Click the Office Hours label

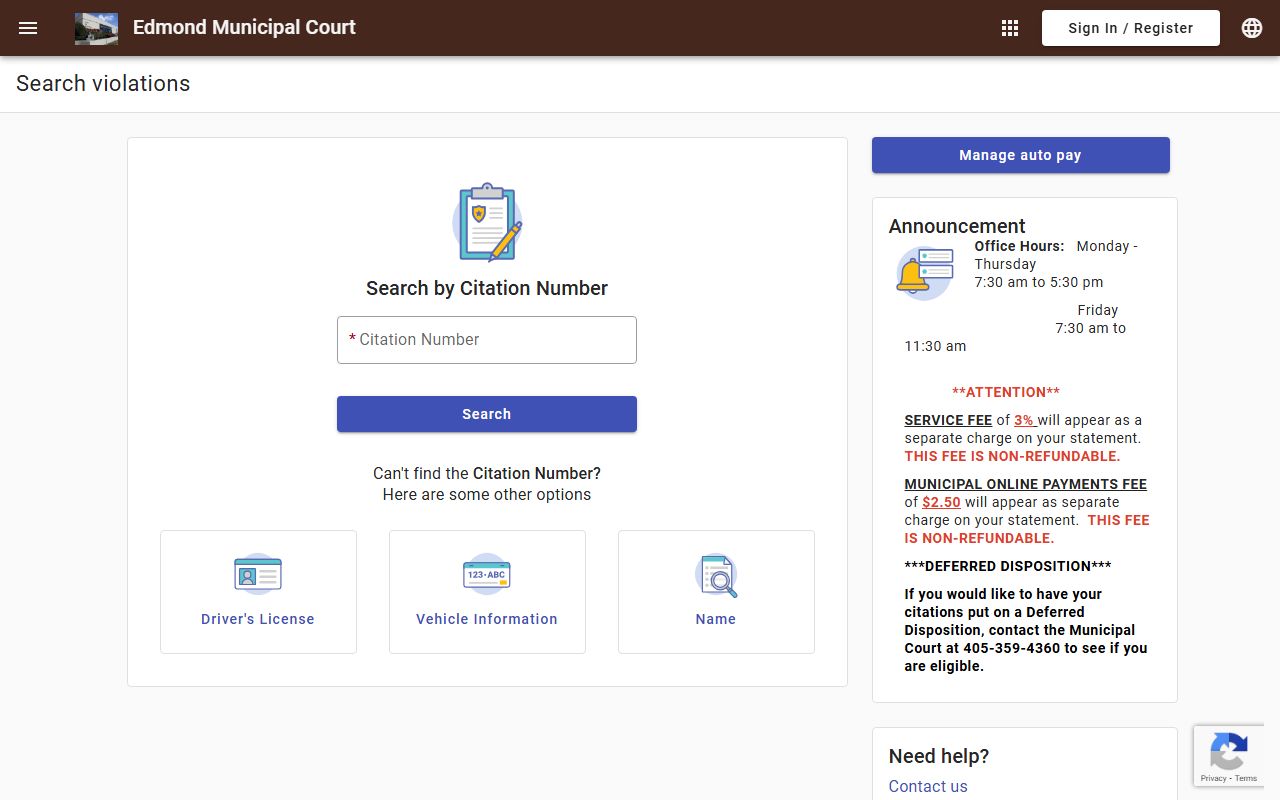(x=1020, y=246)
